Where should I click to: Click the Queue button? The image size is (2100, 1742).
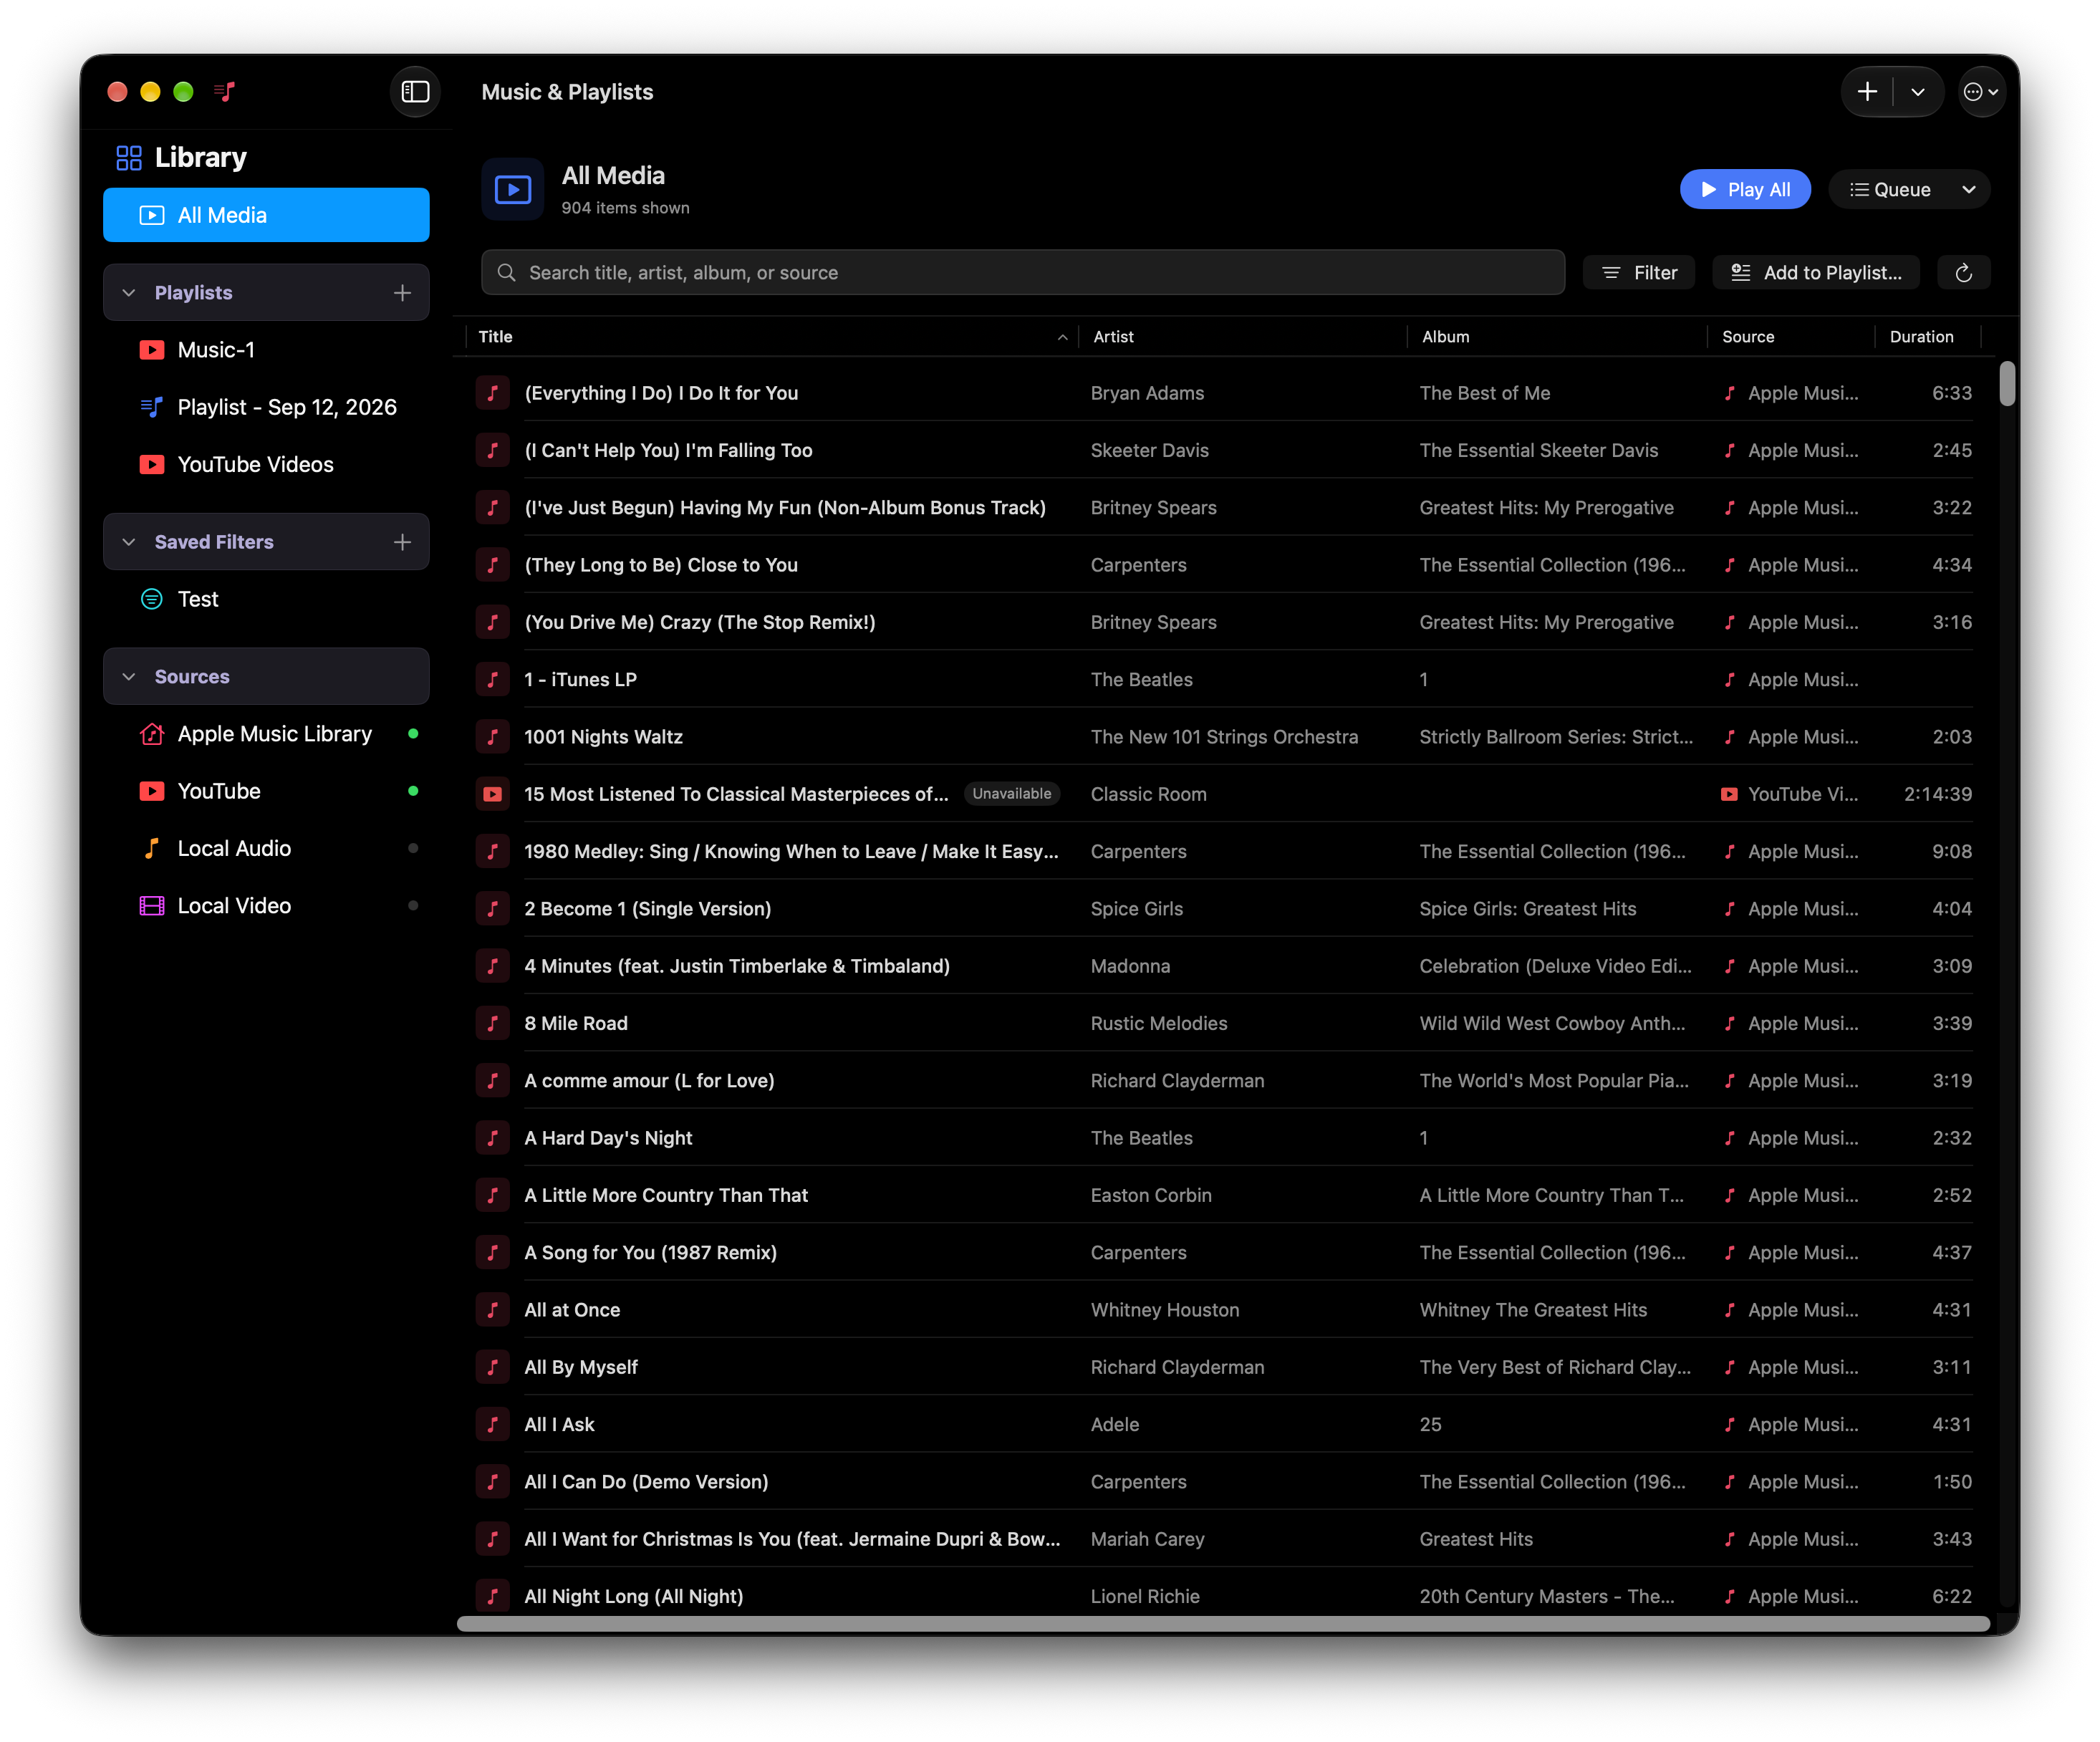click(x=1889, y=190)
